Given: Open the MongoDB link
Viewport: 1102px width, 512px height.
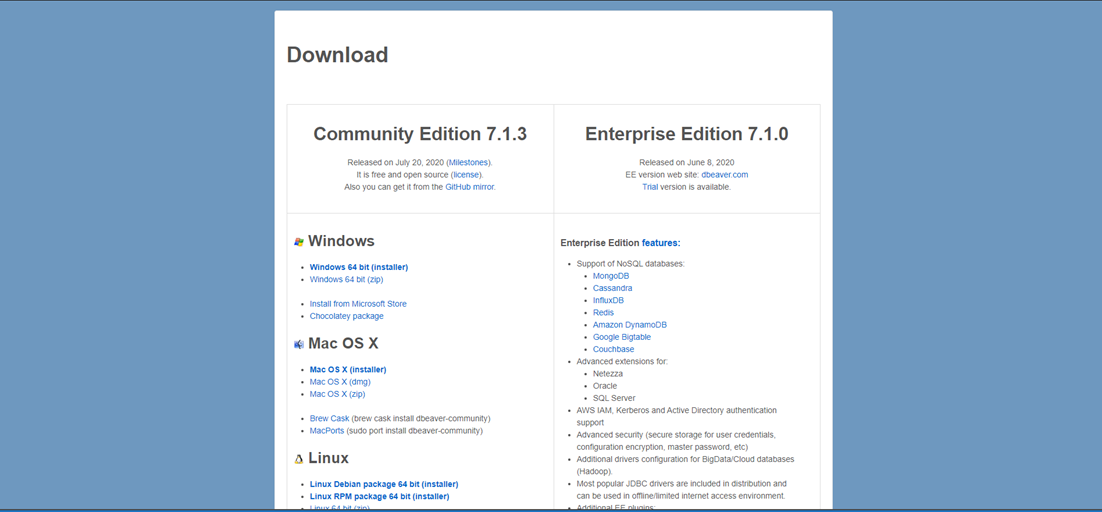Looking at the screenshot, I should point(611,276).
